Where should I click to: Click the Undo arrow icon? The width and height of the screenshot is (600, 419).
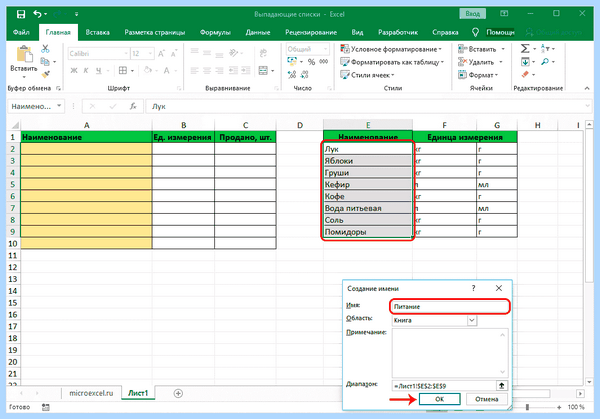(37, 14)
